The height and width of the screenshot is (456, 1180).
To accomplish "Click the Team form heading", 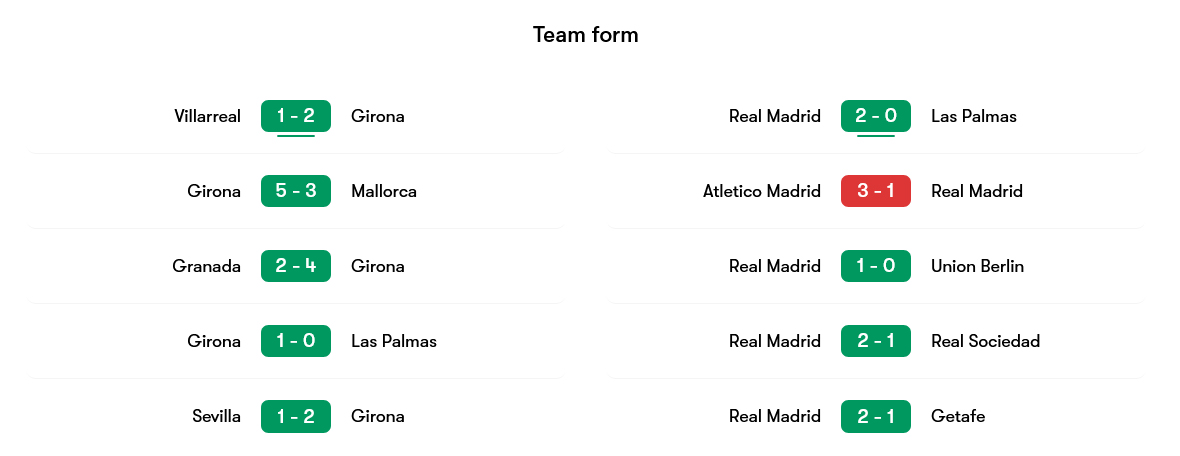I will coord(586,35).
